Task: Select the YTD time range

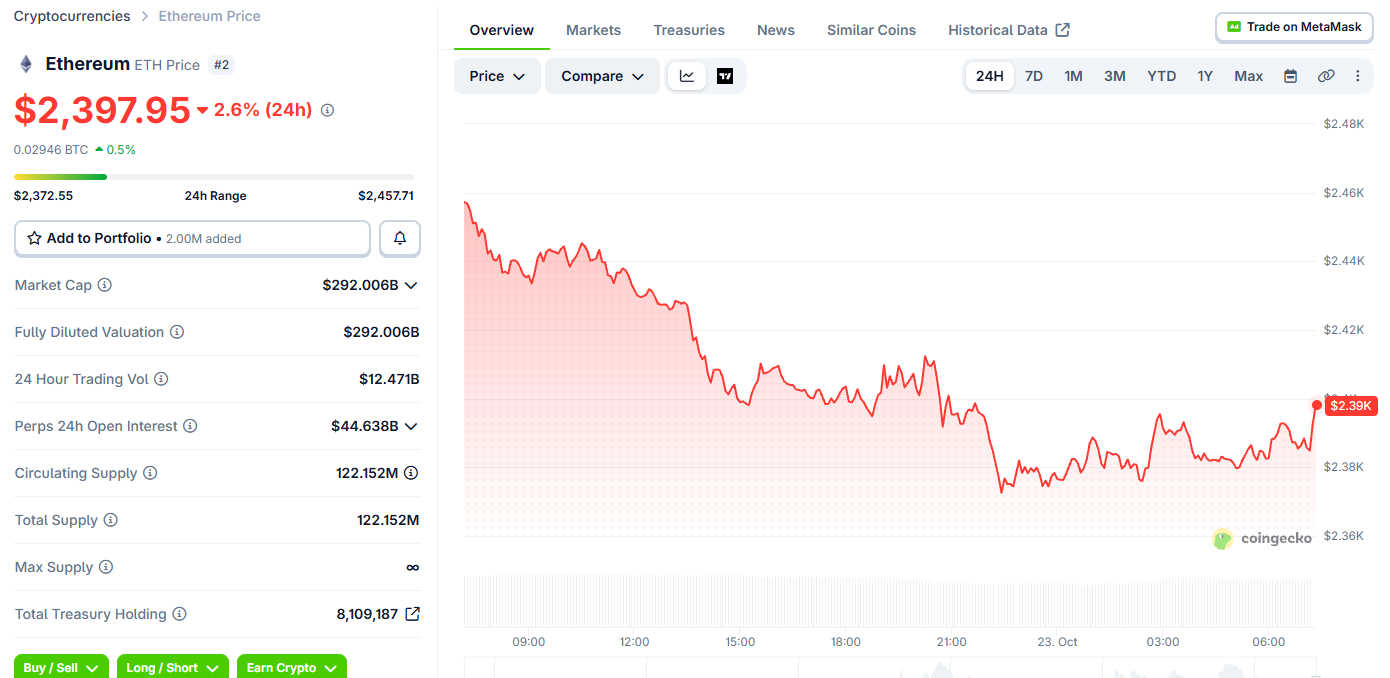Action: pyautogui.click(x=1161, y=76)
